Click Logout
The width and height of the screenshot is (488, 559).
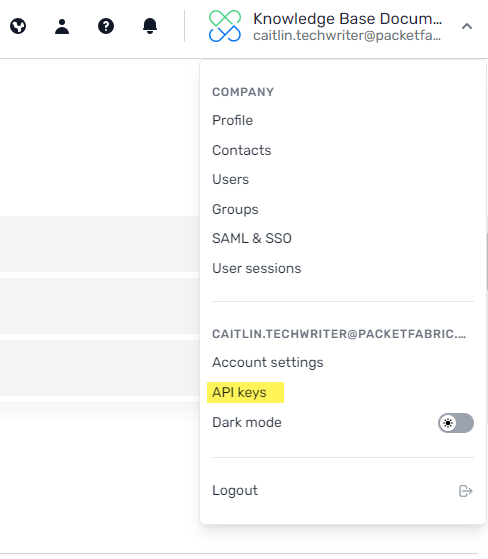tap(235, 491)
